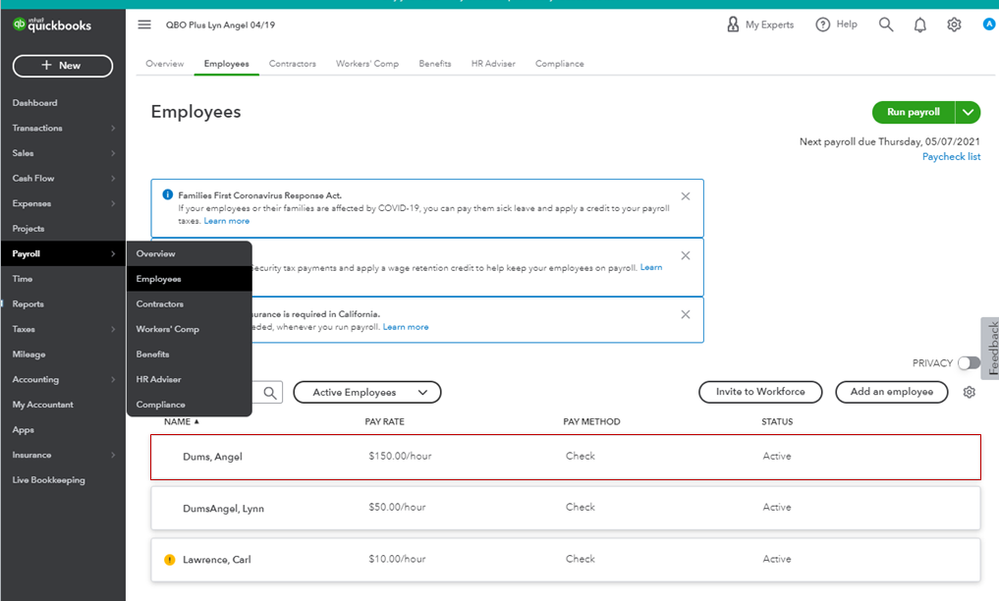Viewport: 999px width, 601px height.
Task: Switch to the top HR Adviser tab
Action: click(x=493, y=64)
